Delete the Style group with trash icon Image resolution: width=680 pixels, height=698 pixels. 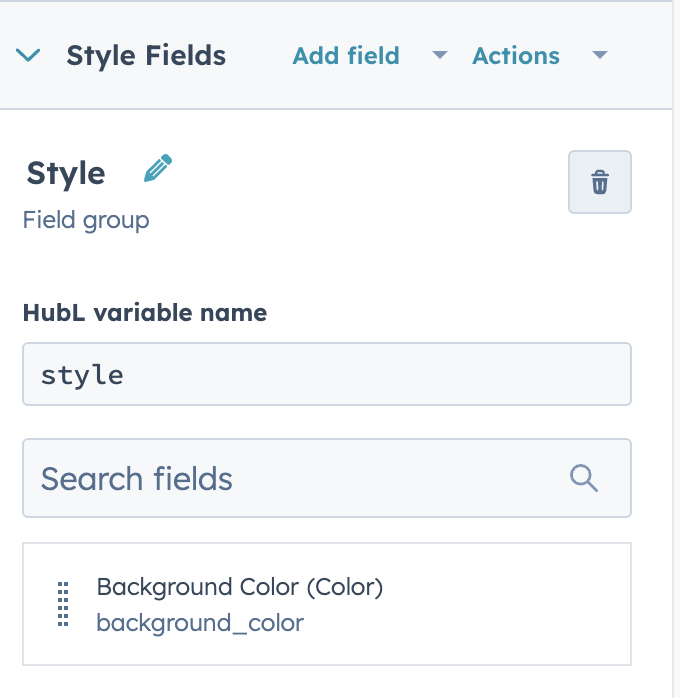[x=599, y=182]
